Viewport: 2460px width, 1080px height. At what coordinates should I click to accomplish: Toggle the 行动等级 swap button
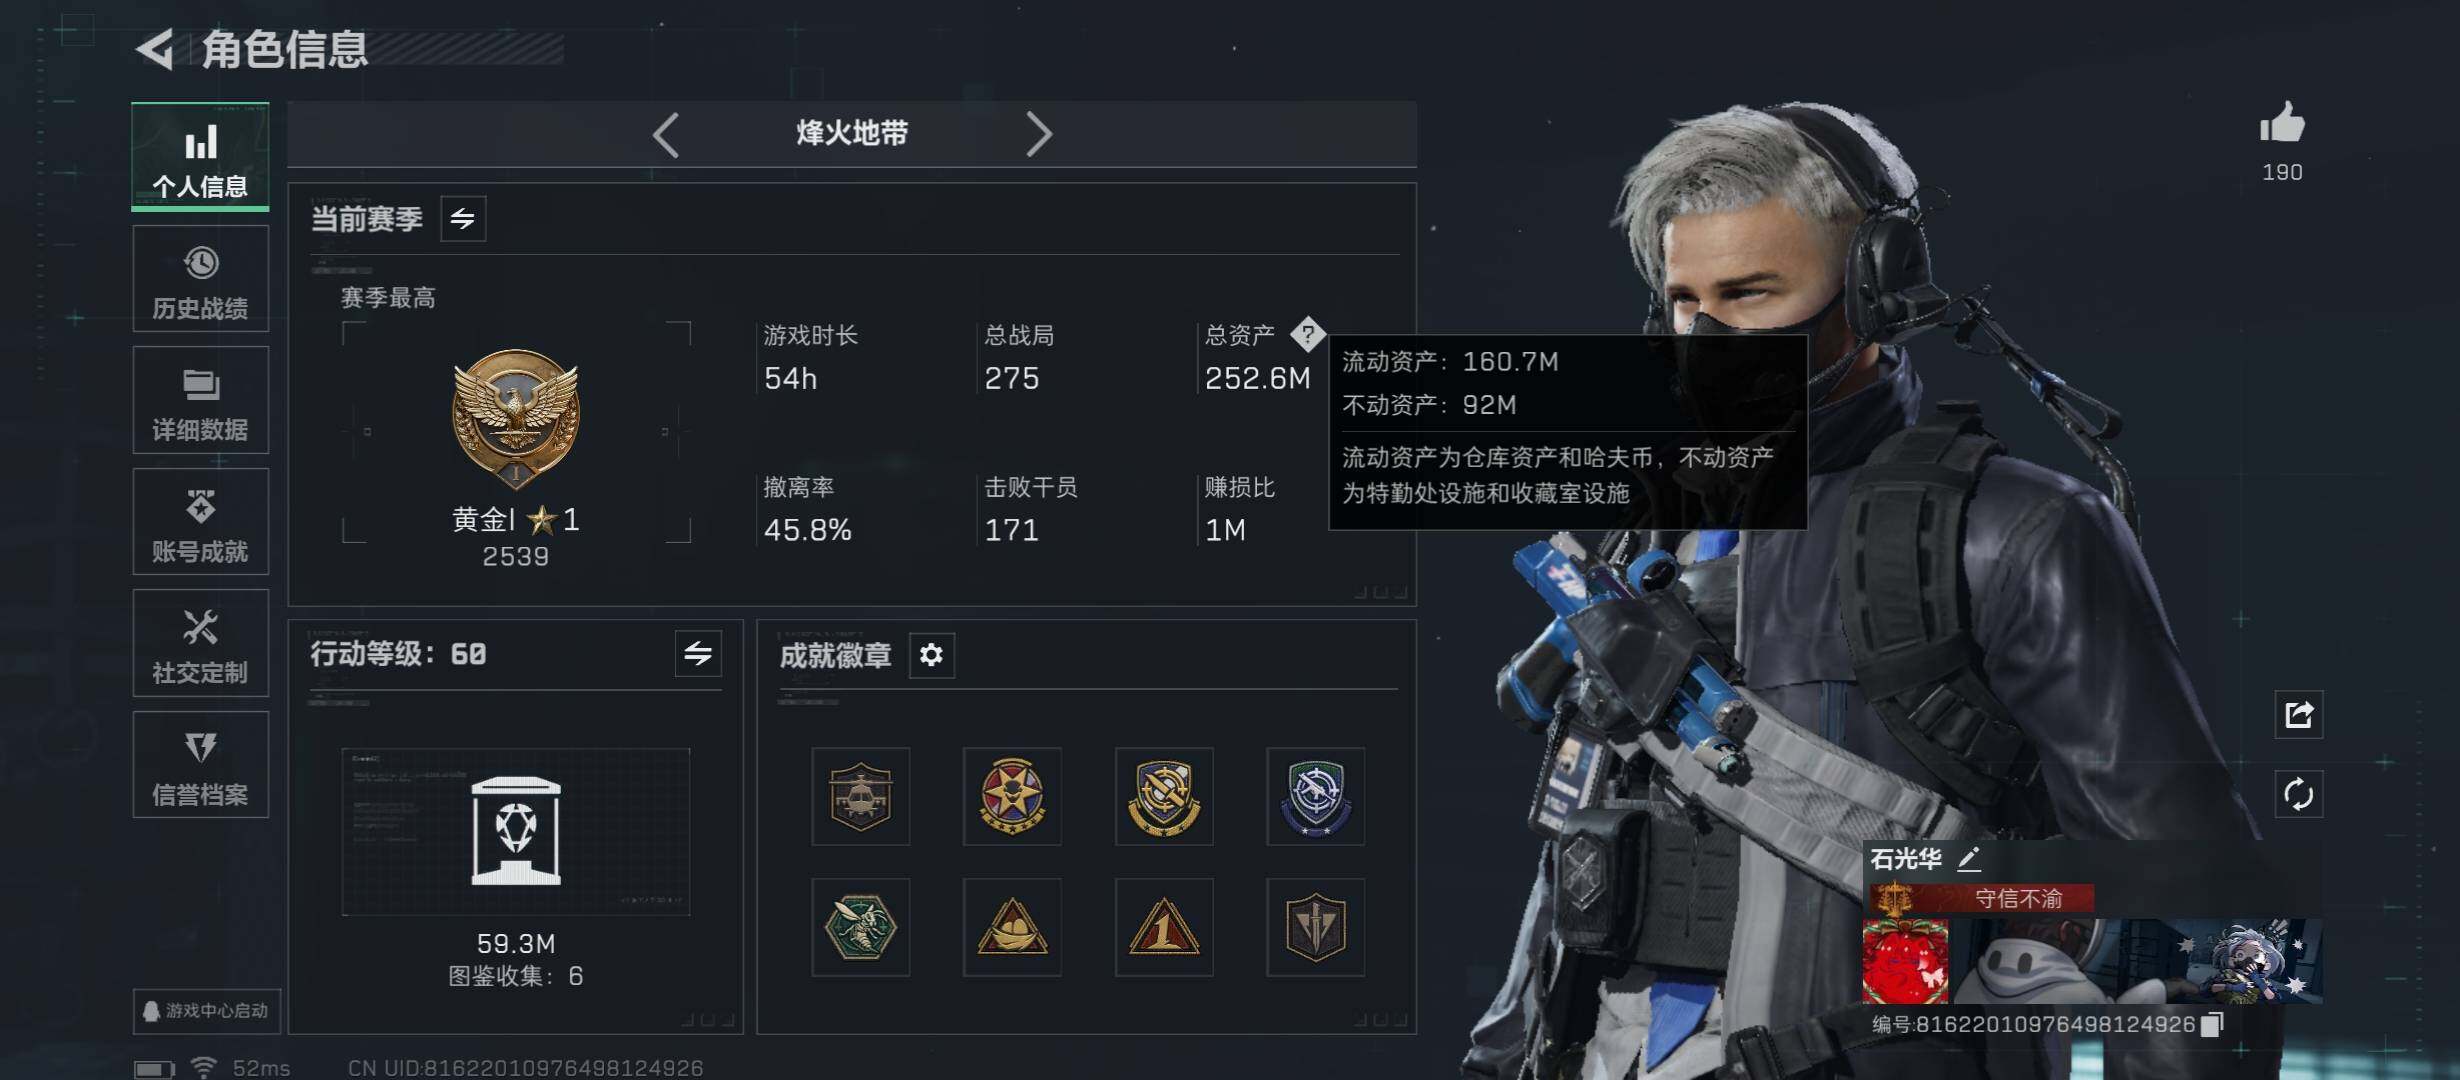coord(698,654)
